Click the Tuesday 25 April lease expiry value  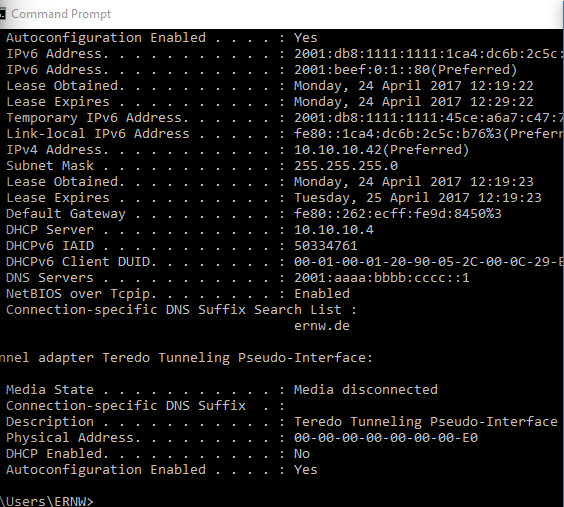pos(418,197)
